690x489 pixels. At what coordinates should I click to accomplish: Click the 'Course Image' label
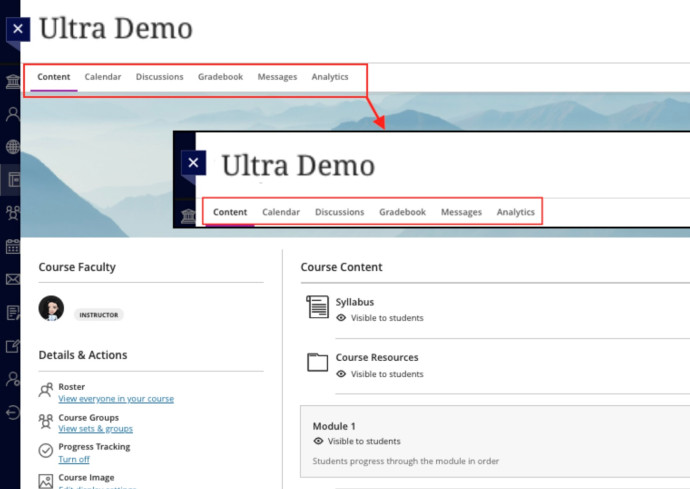coord(86,478)
